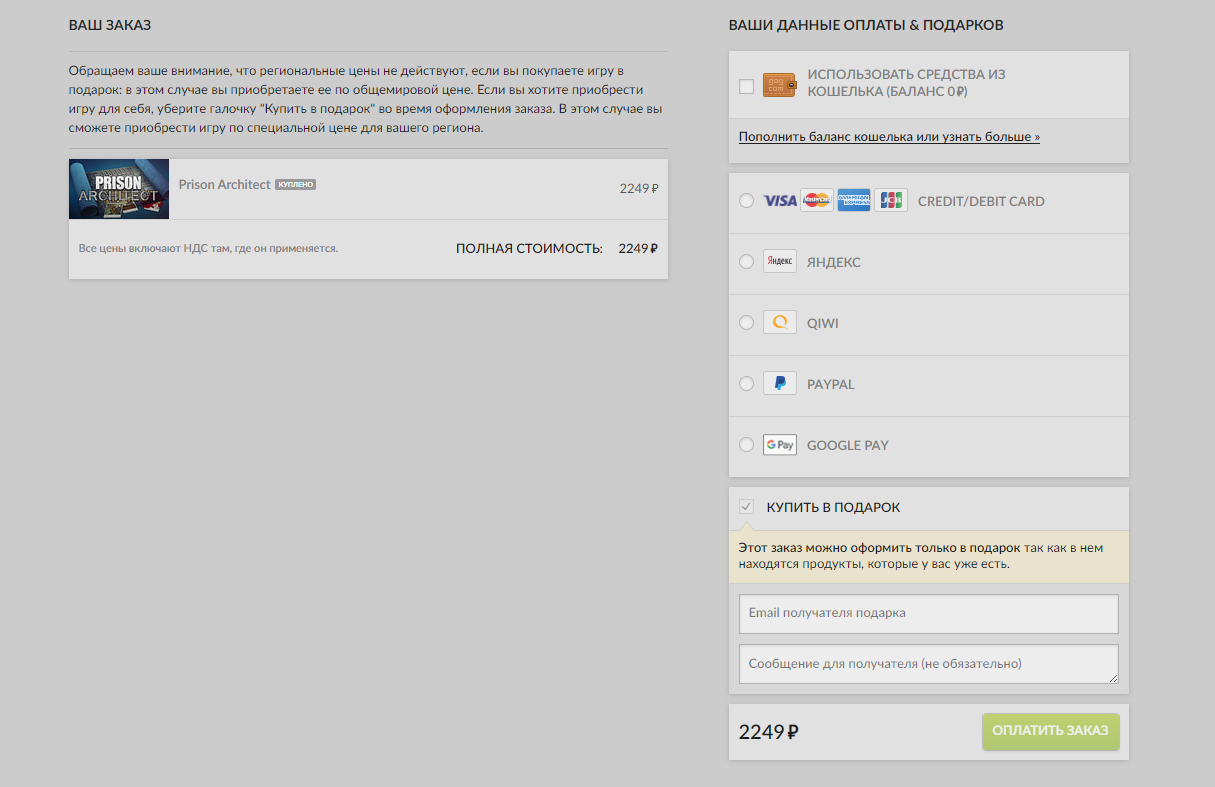Viewport: 1215px width, 787px height.
Task: Click the ВАШ ЗАКАЗ heading
Action: tap(110, 25)
